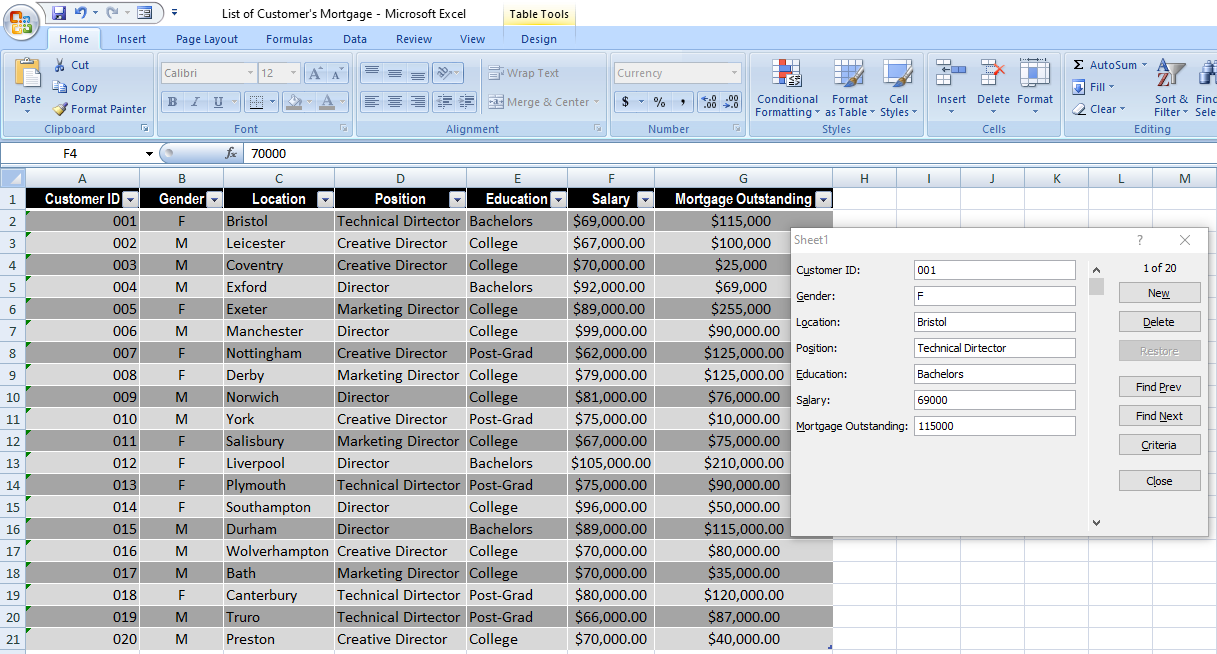Decrease font size with Shrink Font
The height and width of the screenshot is (654, 1217).
pyautogui.click(x=337, y=73)
